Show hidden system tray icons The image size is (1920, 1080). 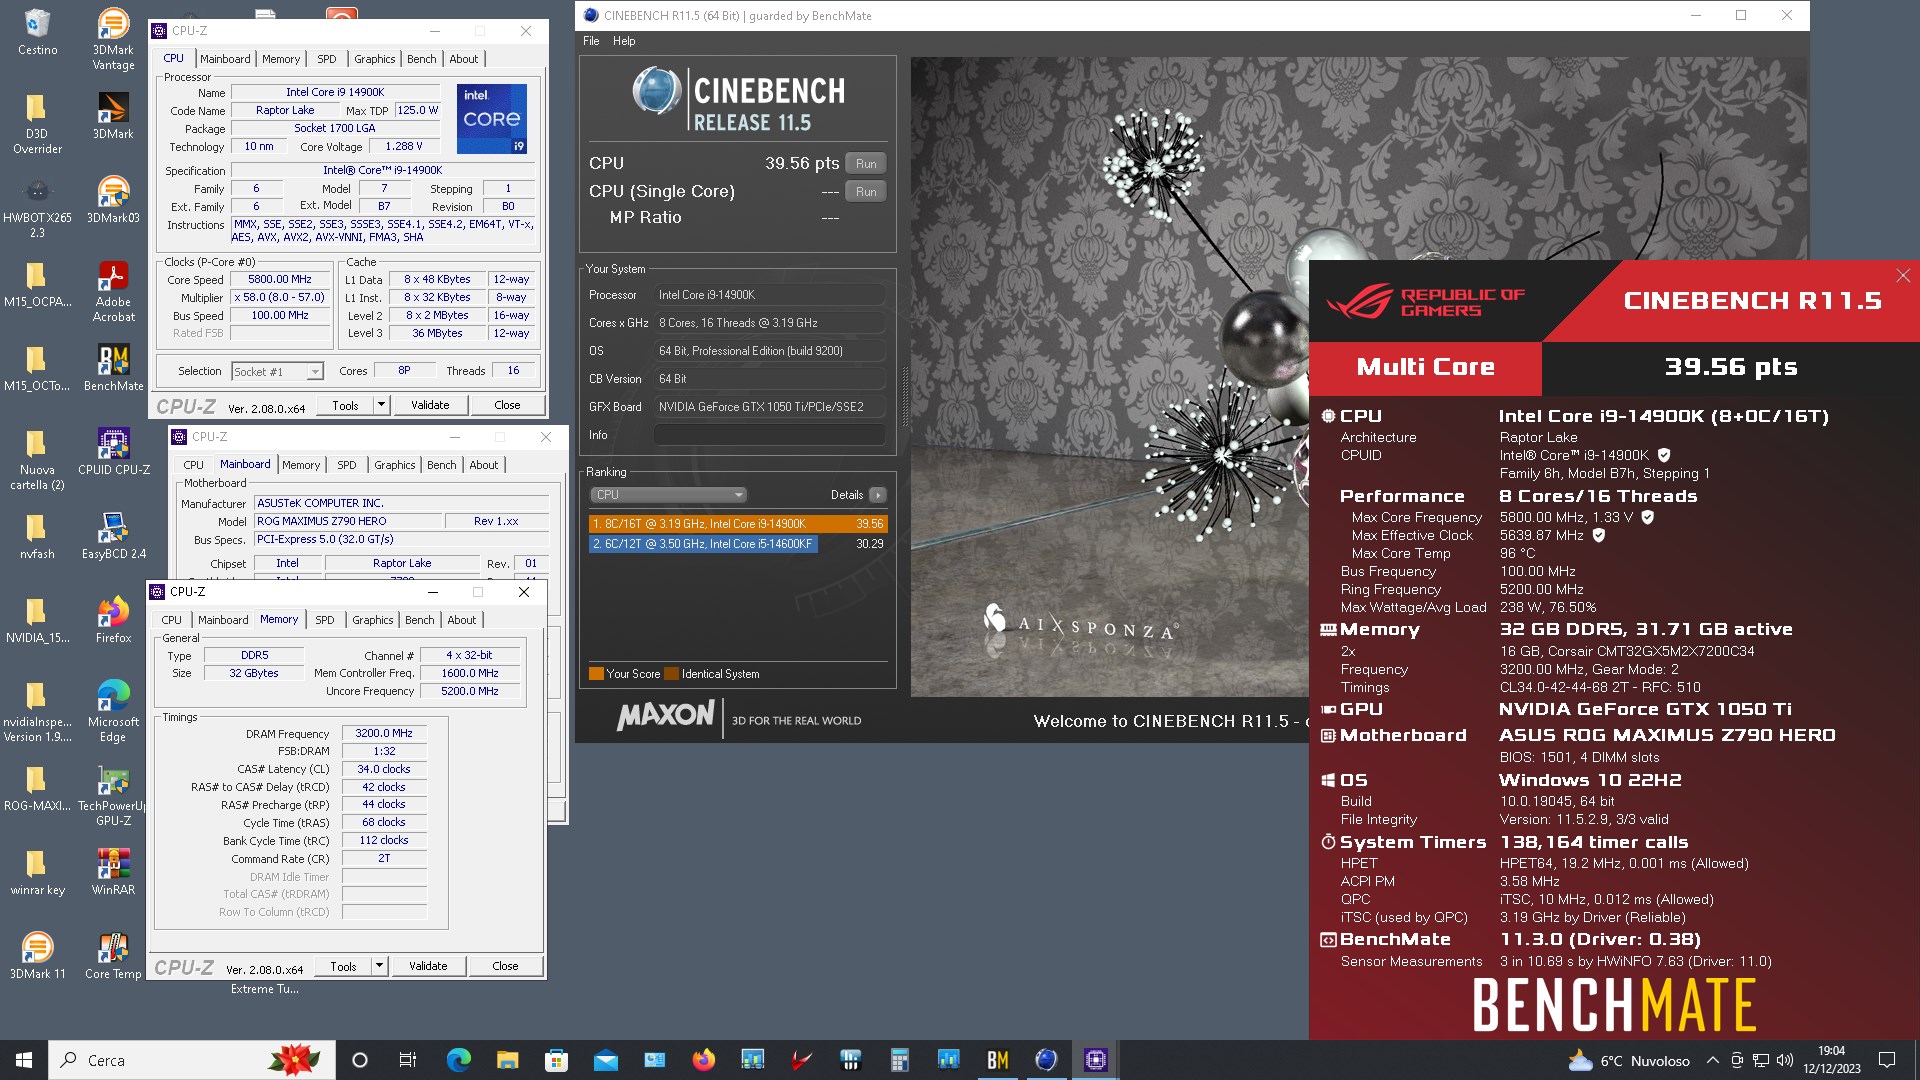(1712, 1060)
